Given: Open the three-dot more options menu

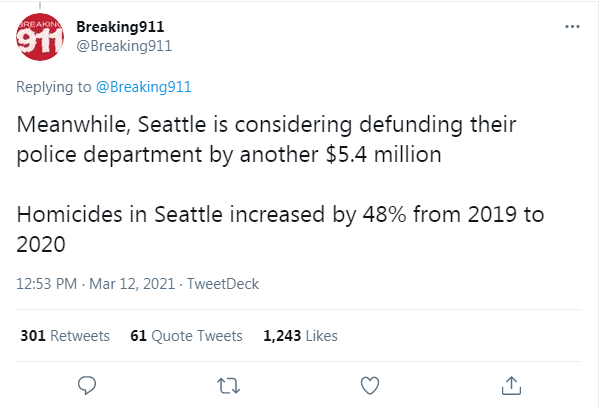Looking at the screenshot, I should click(572, 26).
